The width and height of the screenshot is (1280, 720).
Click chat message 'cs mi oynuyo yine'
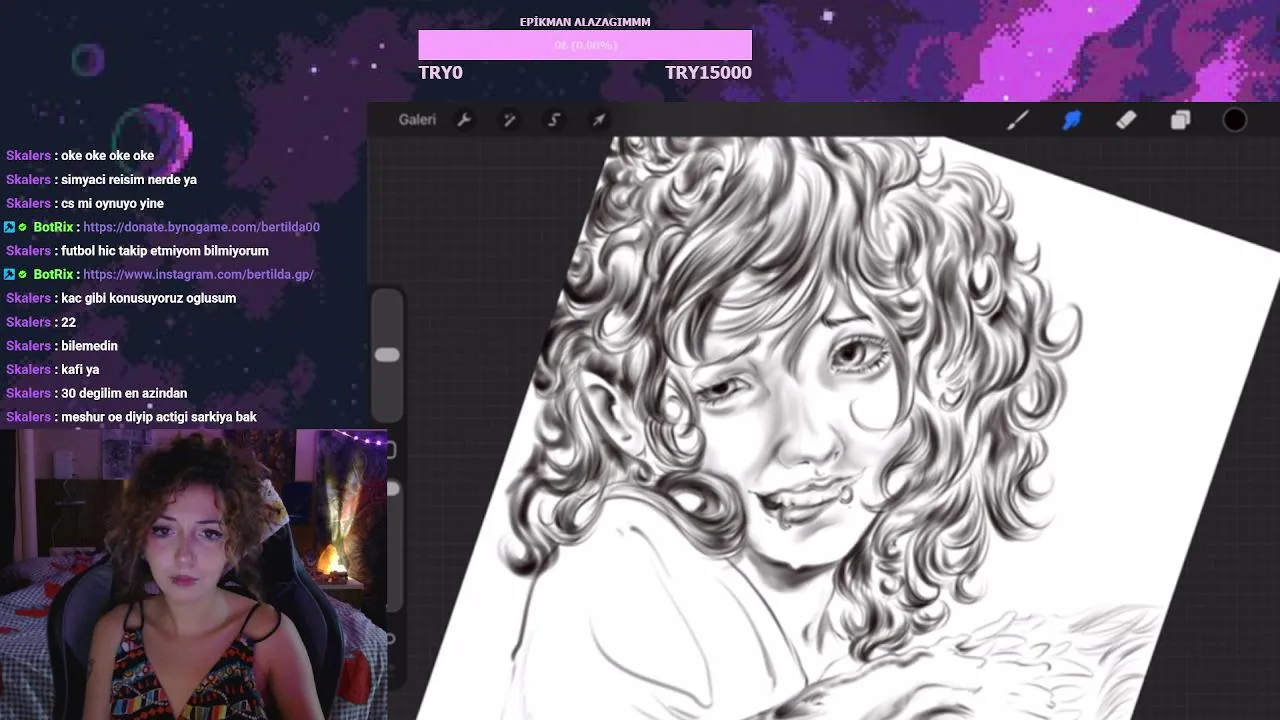click(112, 203)
